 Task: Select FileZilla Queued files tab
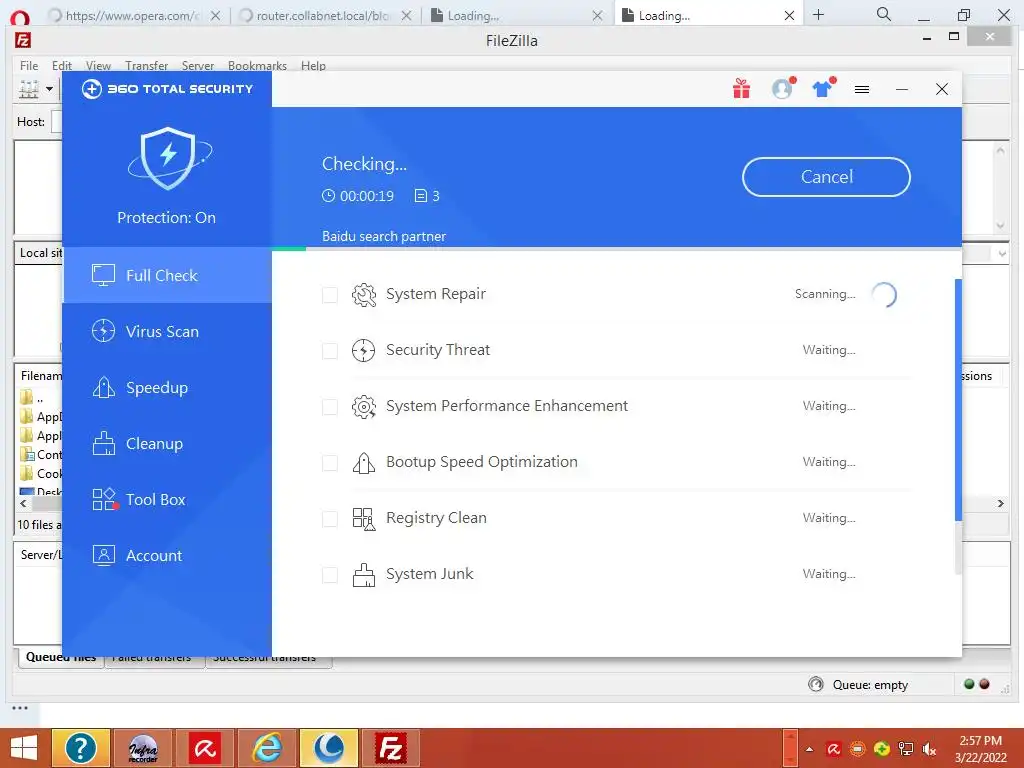[x=61, y=658]
